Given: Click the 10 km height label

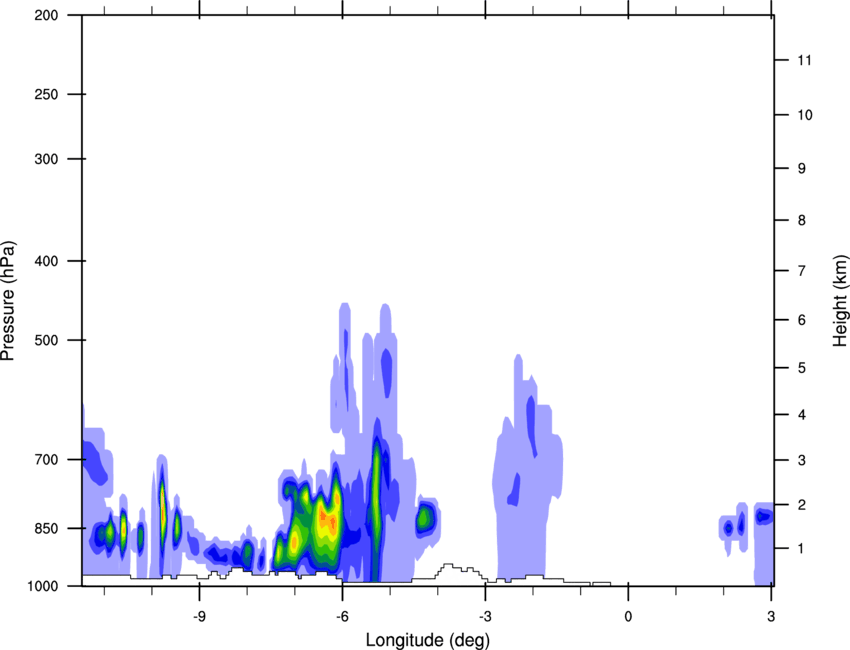Looking at the screenshot, I should pos(804,115).
